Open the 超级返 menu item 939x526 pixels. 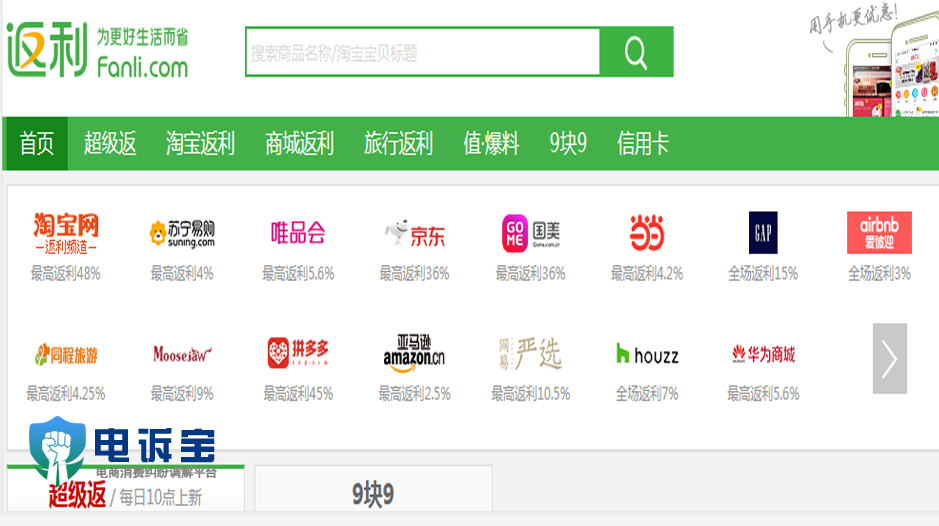pos(110,144)
